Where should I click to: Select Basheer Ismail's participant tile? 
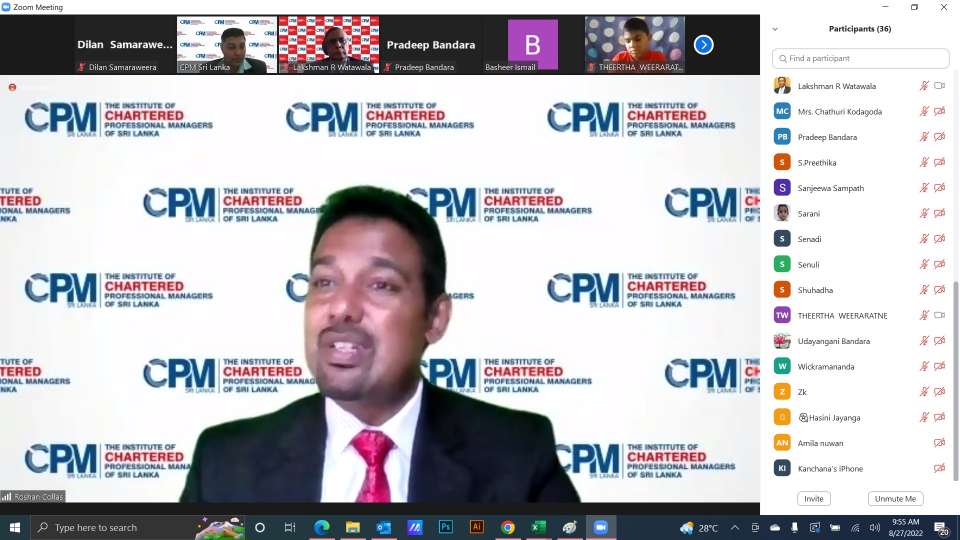(533, 44)
